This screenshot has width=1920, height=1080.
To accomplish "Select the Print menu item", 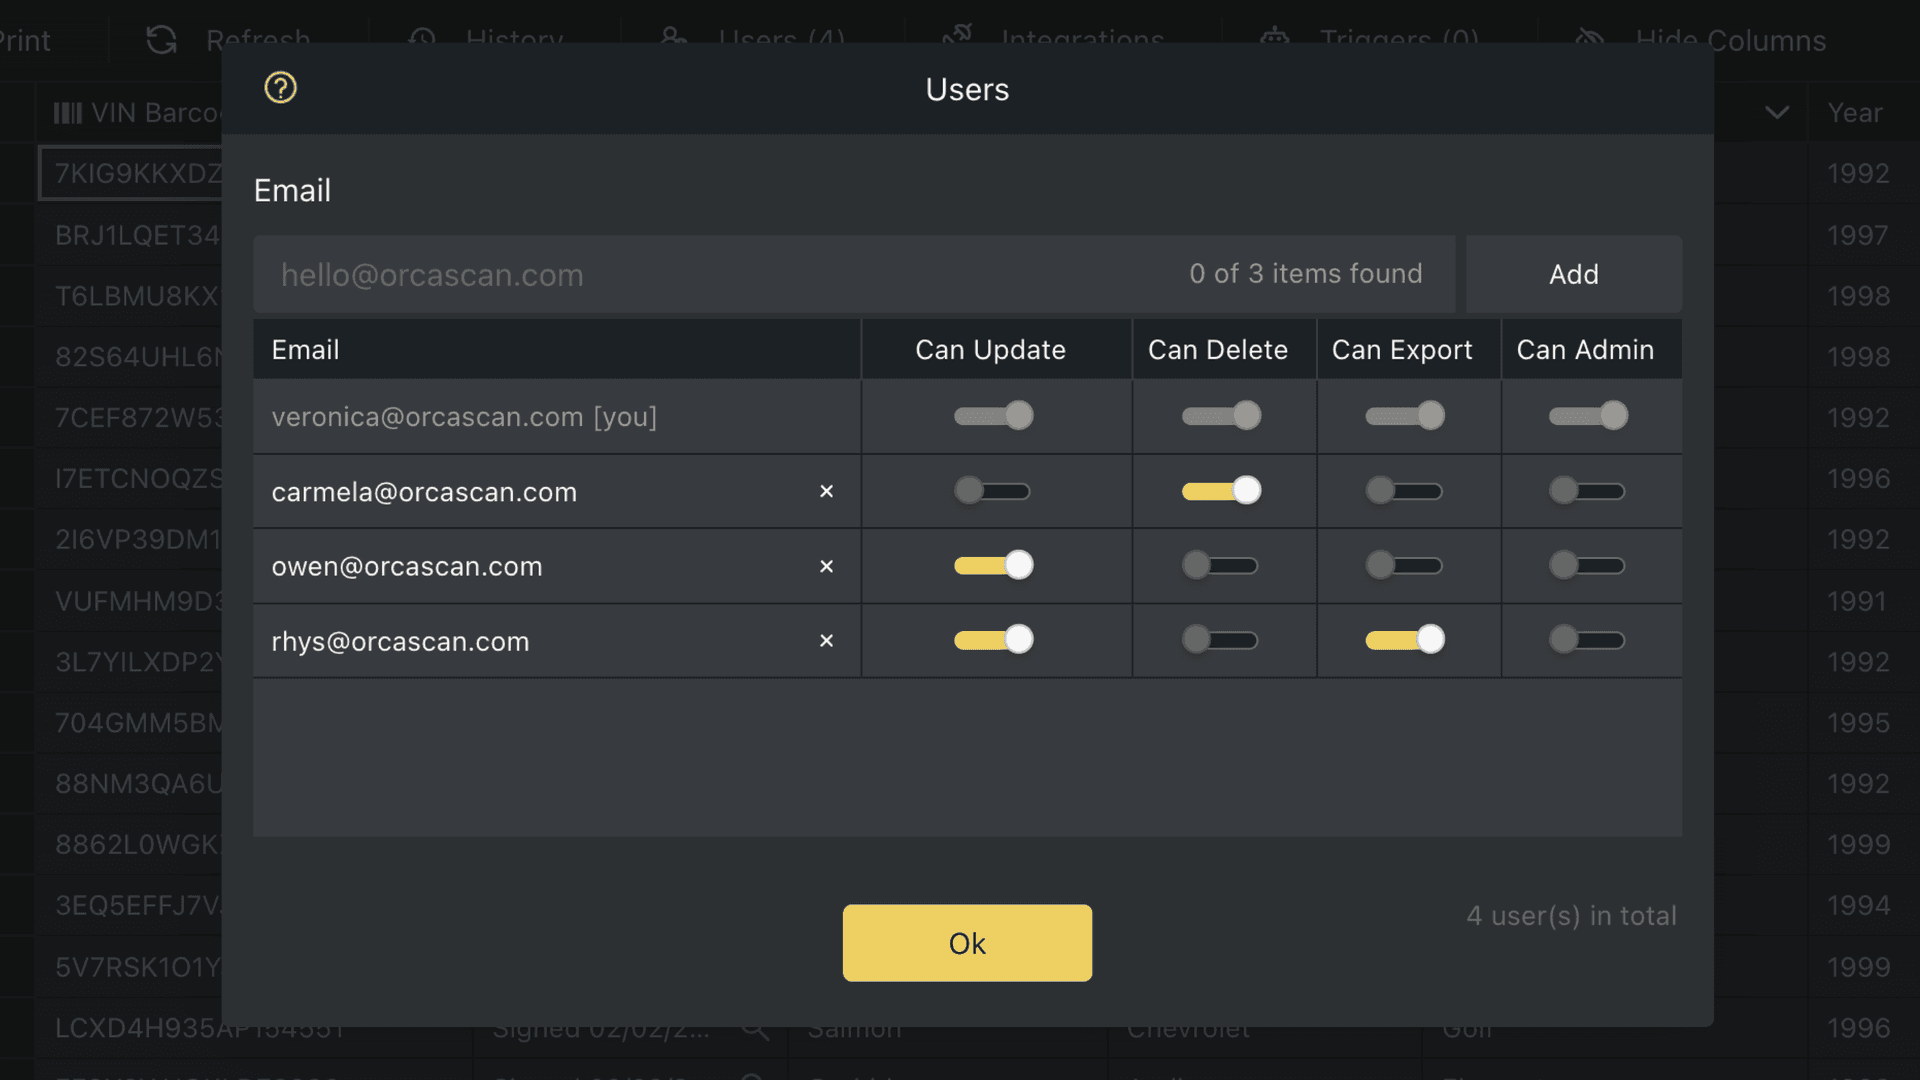I will 24,40.
